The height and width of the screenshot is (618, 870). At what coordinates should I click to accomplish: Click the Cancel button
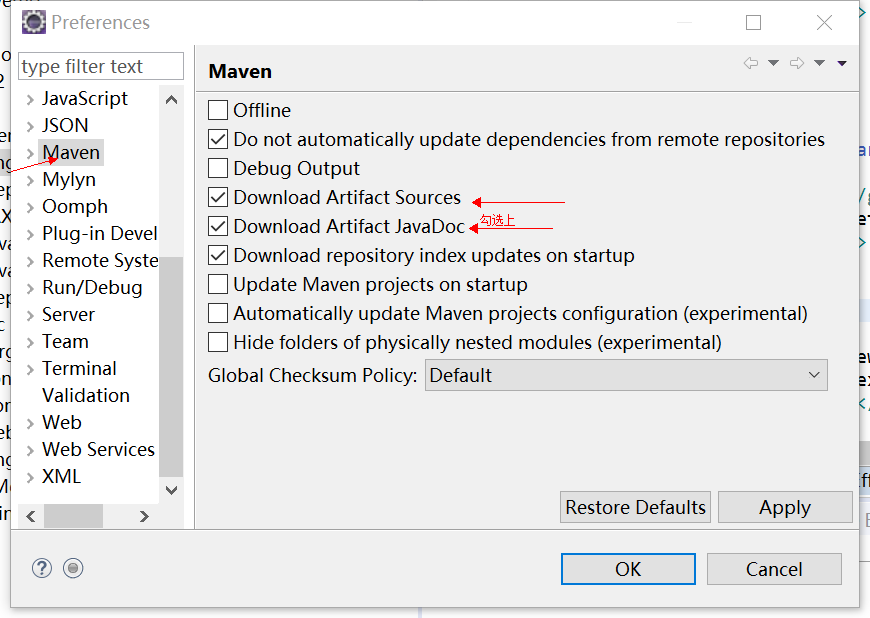point(774,569)
